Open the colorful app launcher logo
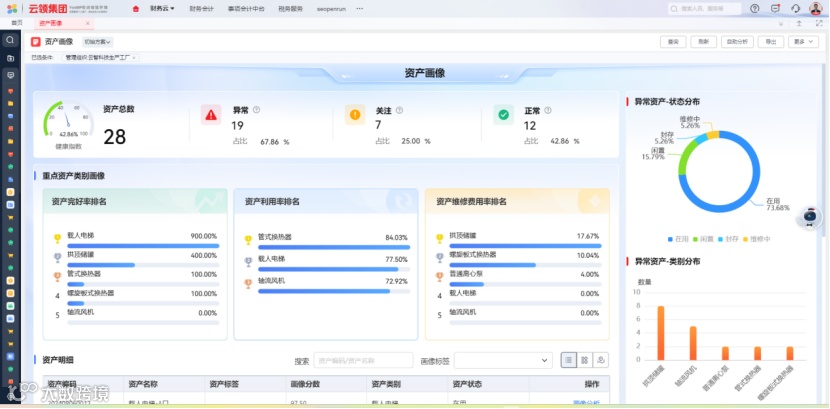Viewport: 830px width, 409px height. tap(12, 8)
